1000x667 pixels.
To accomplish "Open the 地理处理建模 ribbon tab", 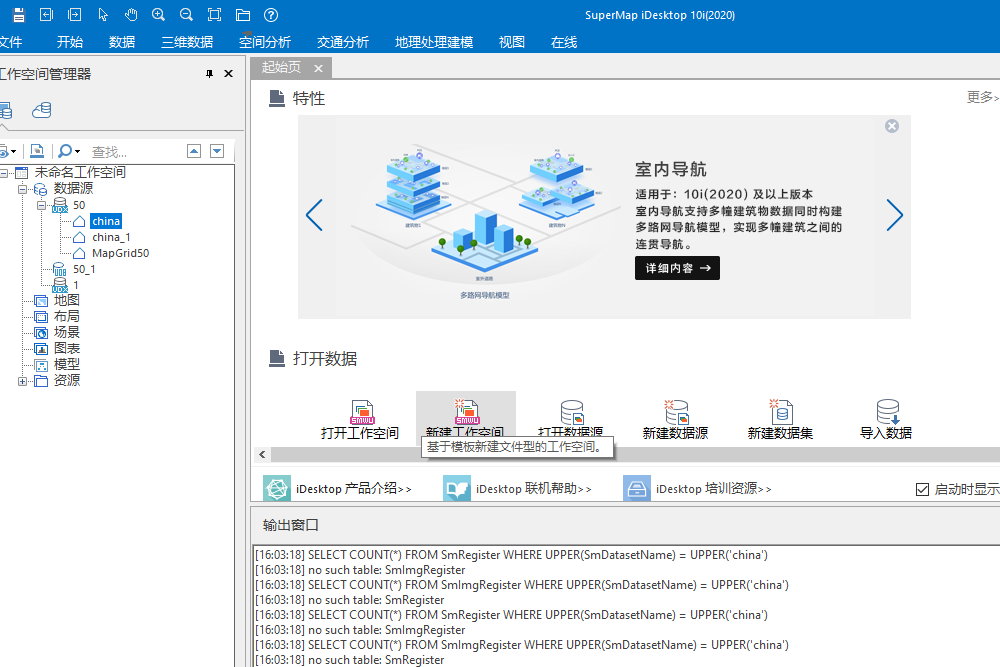I will point(434,42).
